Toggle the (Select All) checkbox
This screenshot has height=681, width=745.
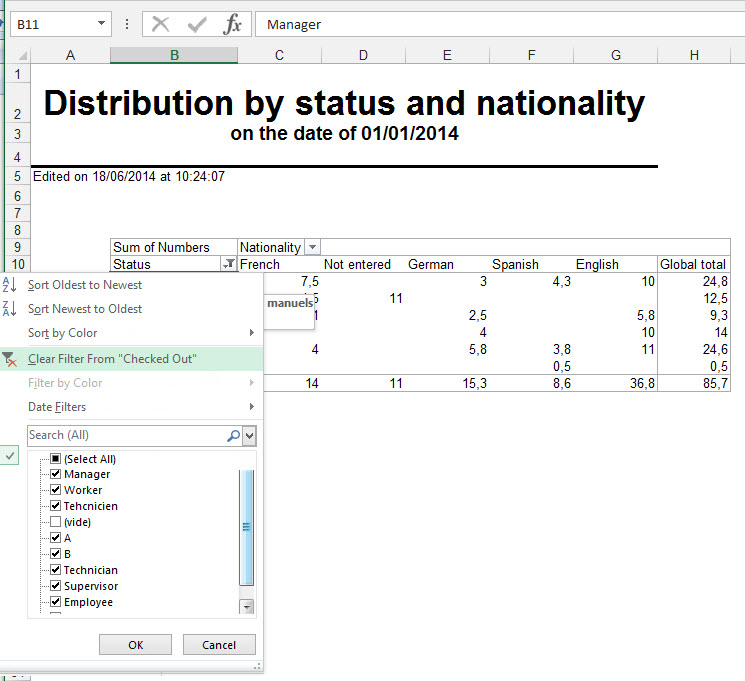click(x=56, y=459)
